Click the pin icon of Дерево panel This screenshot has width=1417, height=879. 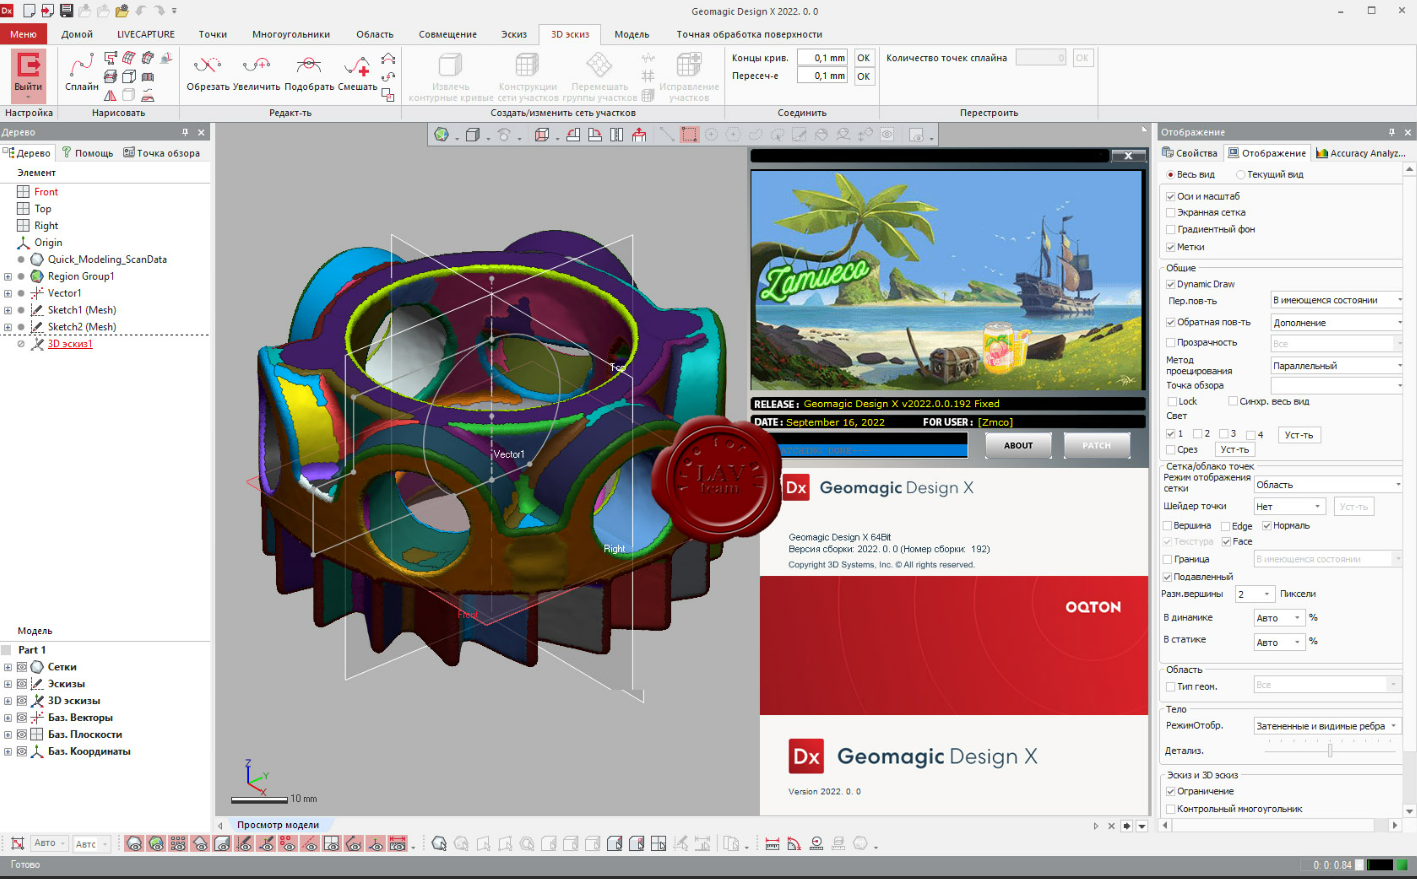tap(185, 132)
